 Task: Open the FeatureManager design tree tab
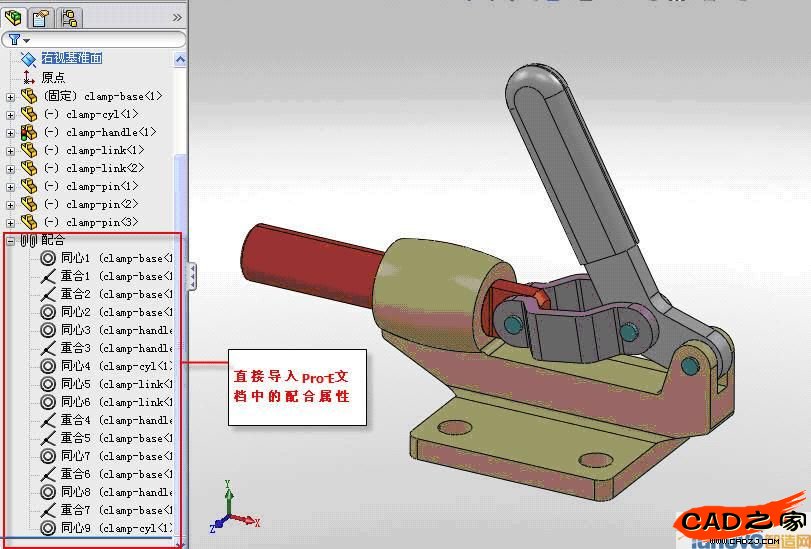tap(14, 17)
